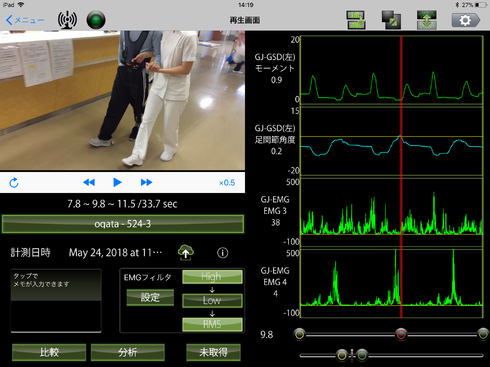
Task: Tap the gait video frame
Action: [x=122, y=100]
